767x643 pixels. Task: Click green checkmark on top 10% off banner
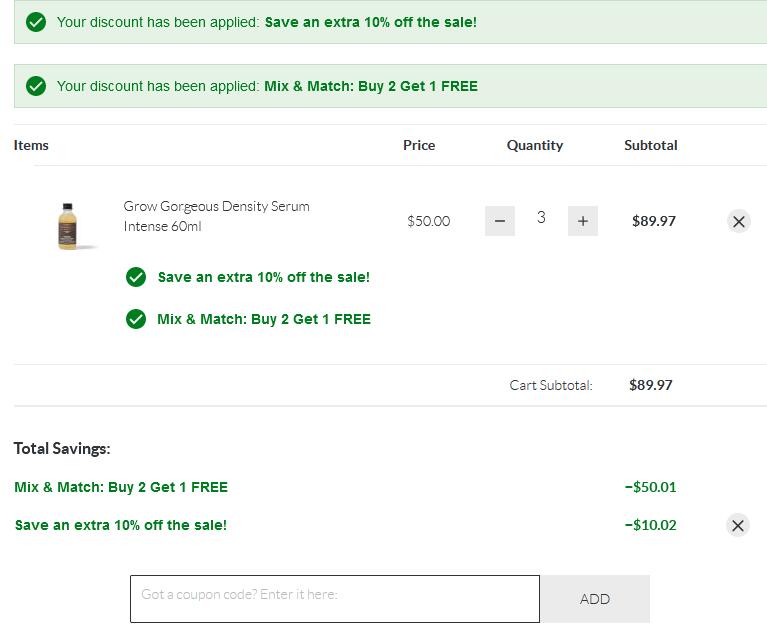36,22
